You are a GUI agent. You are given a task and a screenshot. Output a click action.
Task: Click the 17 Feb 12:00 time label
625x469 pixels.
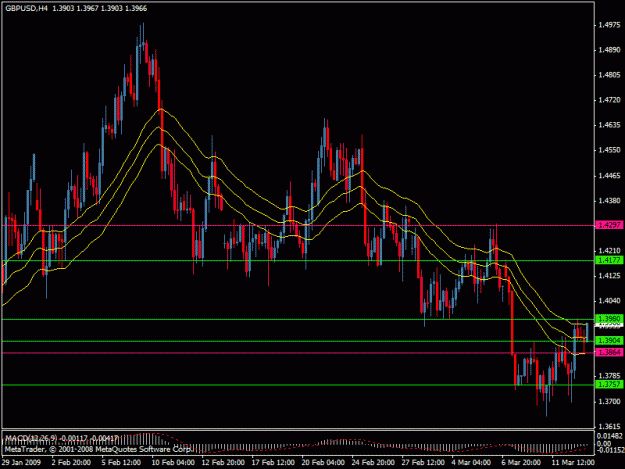coord(273,462)
